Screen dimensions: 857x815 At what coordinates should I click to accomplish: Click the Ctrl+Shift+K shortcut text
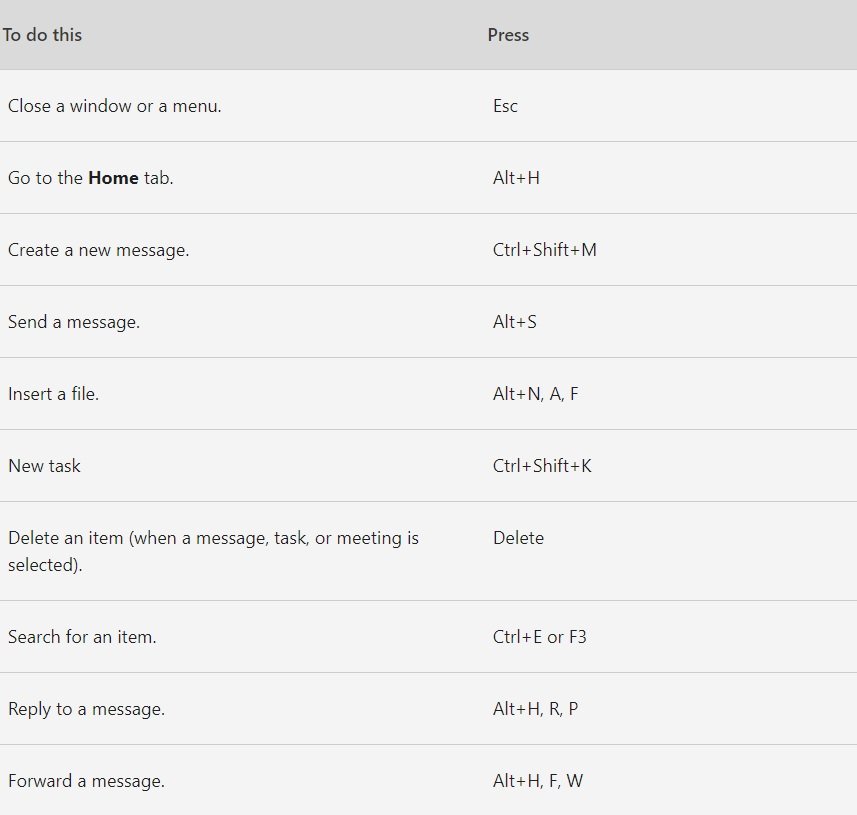(542, 466)
